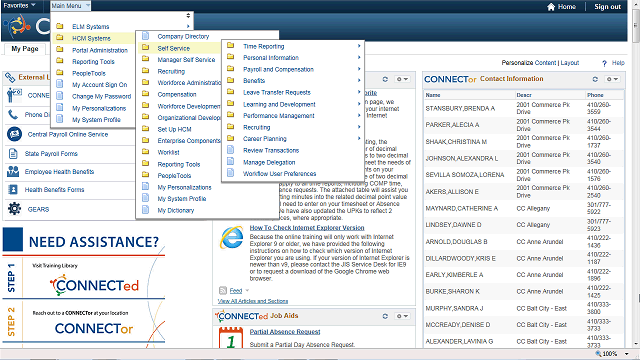
Task: Open Central Payroll Online Service icon
Action: 14,134
